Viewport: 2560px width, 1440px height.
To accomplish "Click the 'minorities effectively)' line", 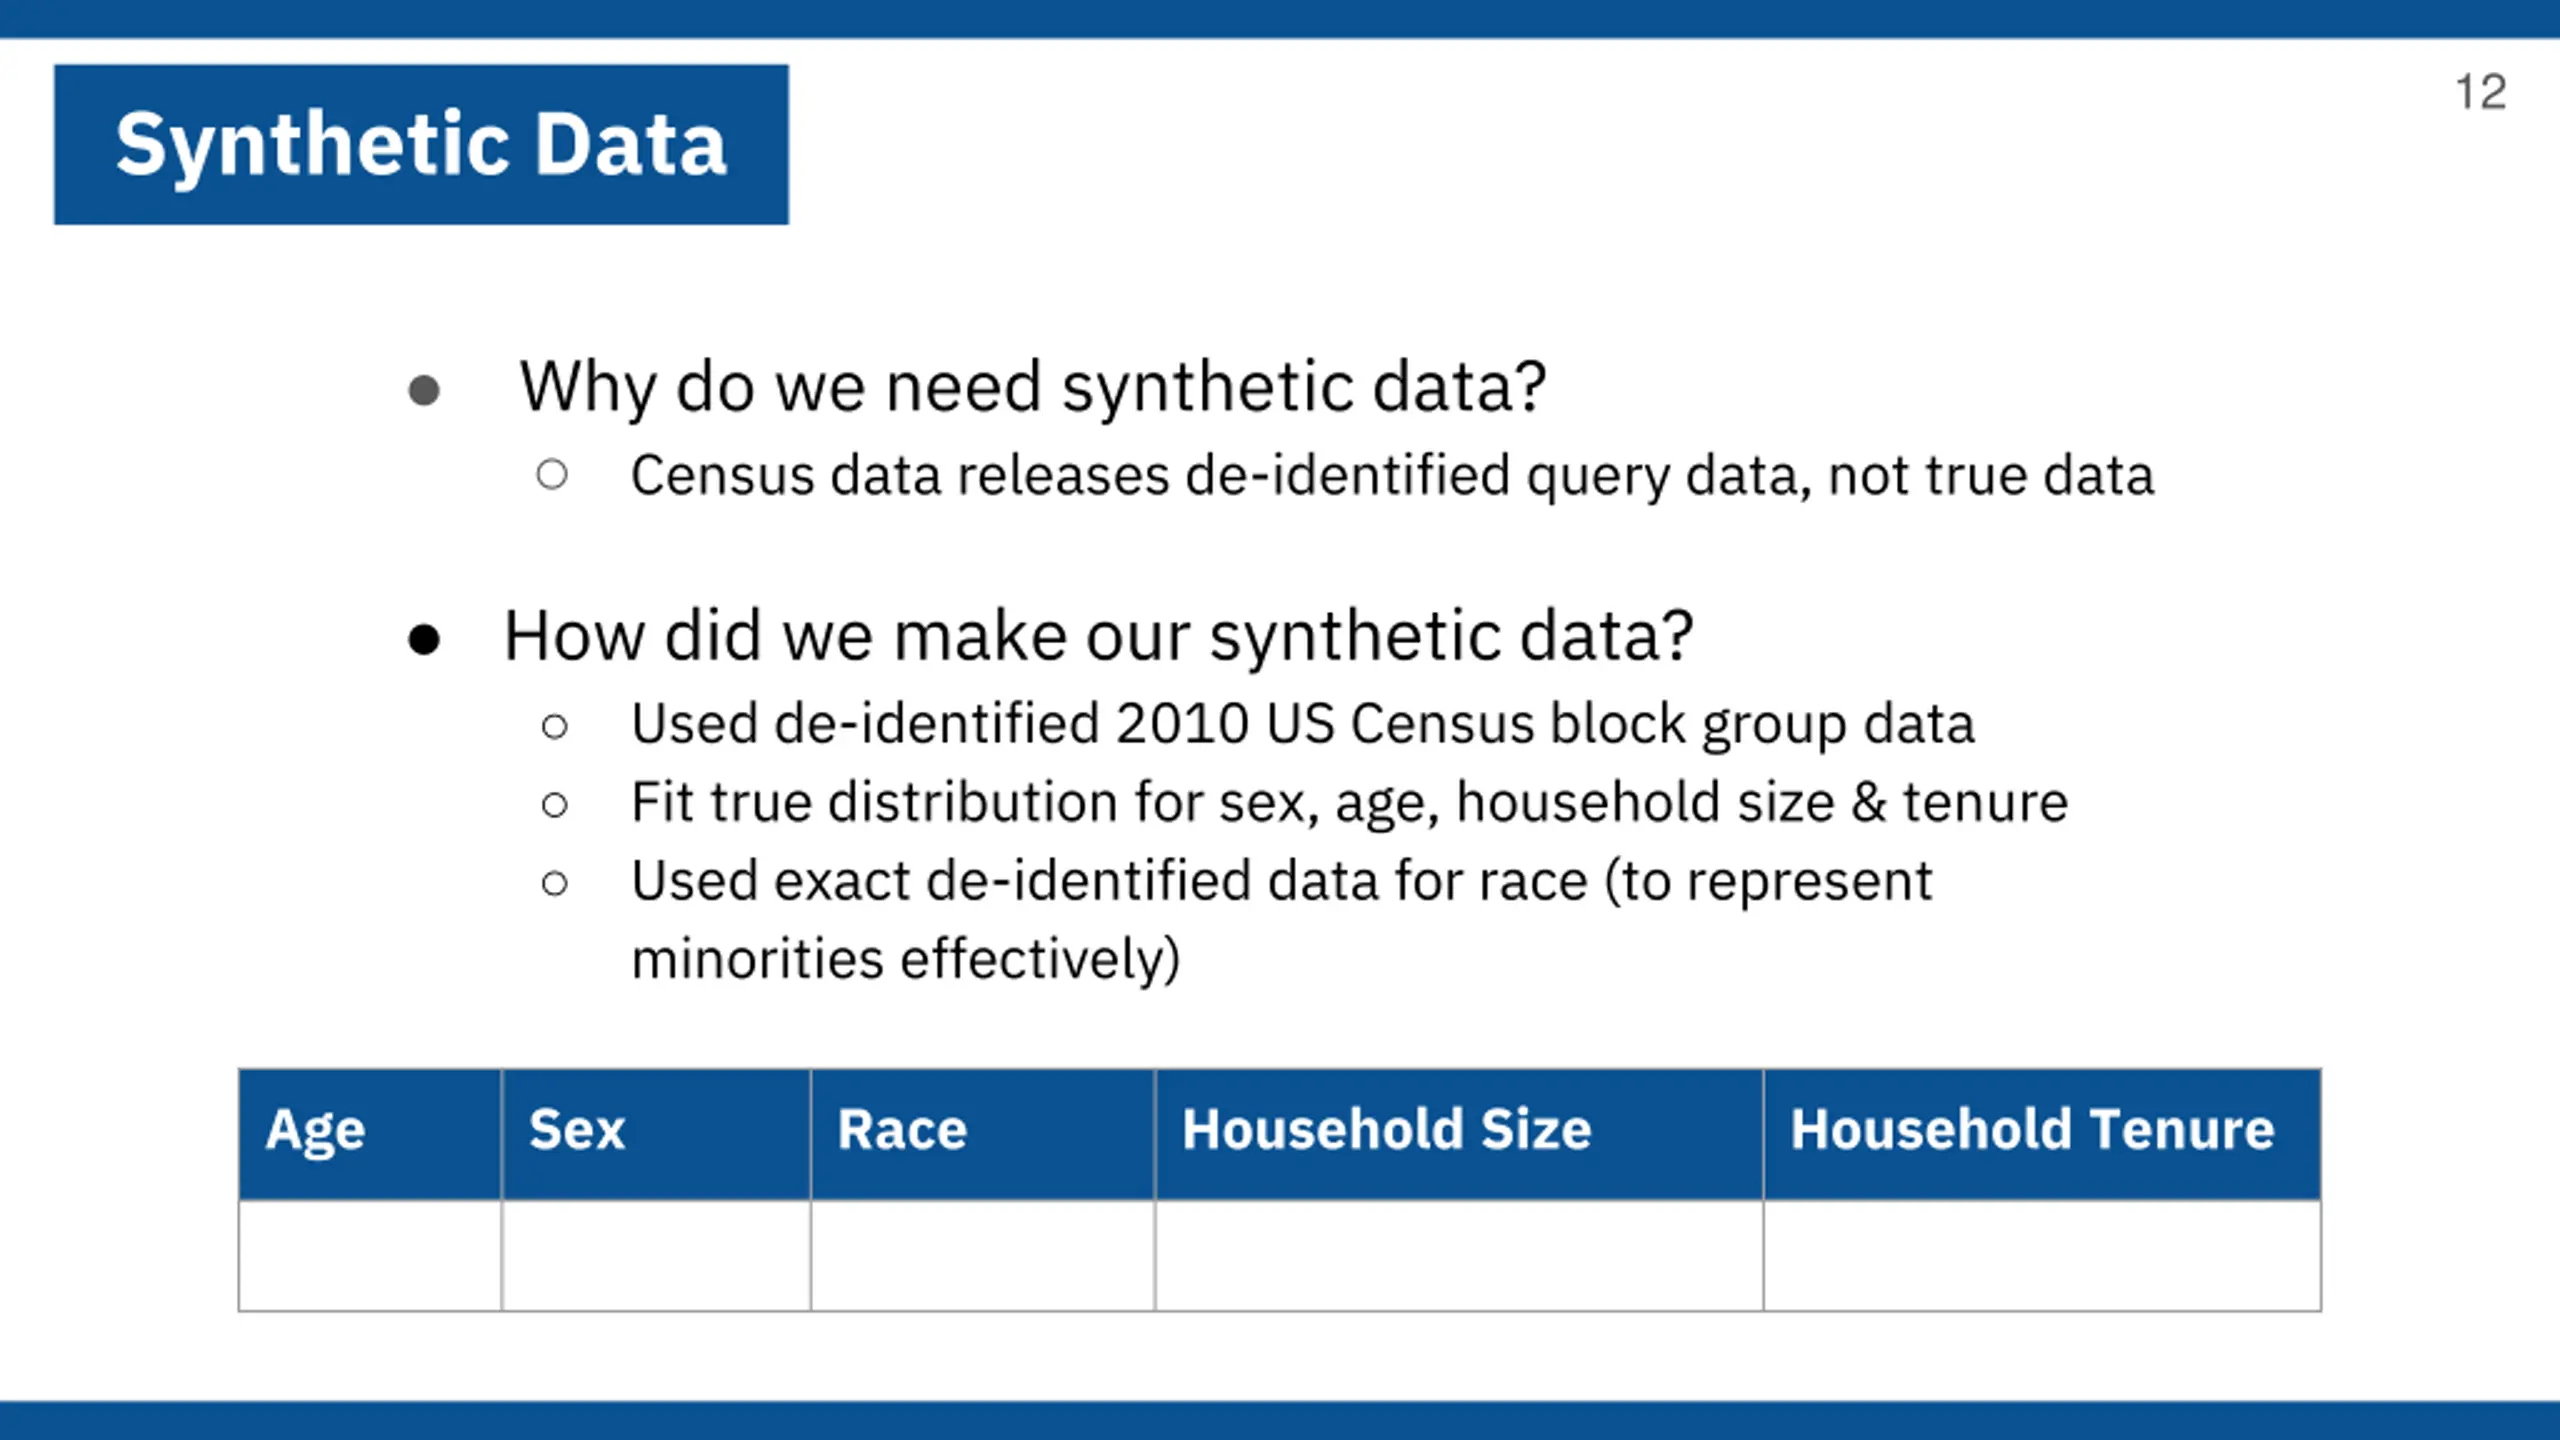I will click(906, 960).
